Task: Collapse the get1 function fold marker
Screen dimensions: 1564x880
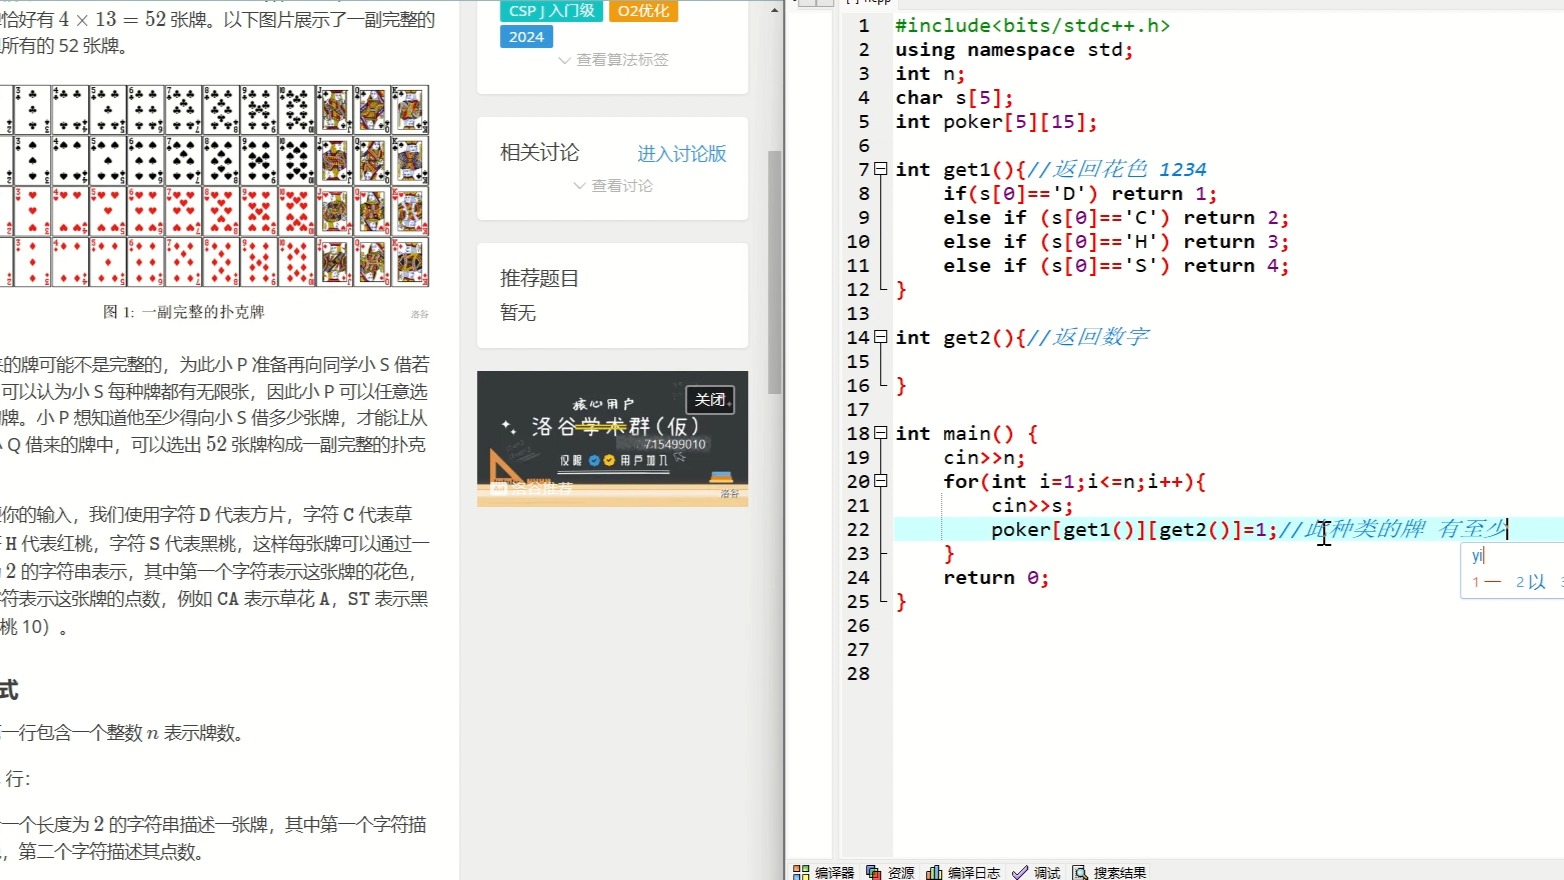Action: point(881,169)
